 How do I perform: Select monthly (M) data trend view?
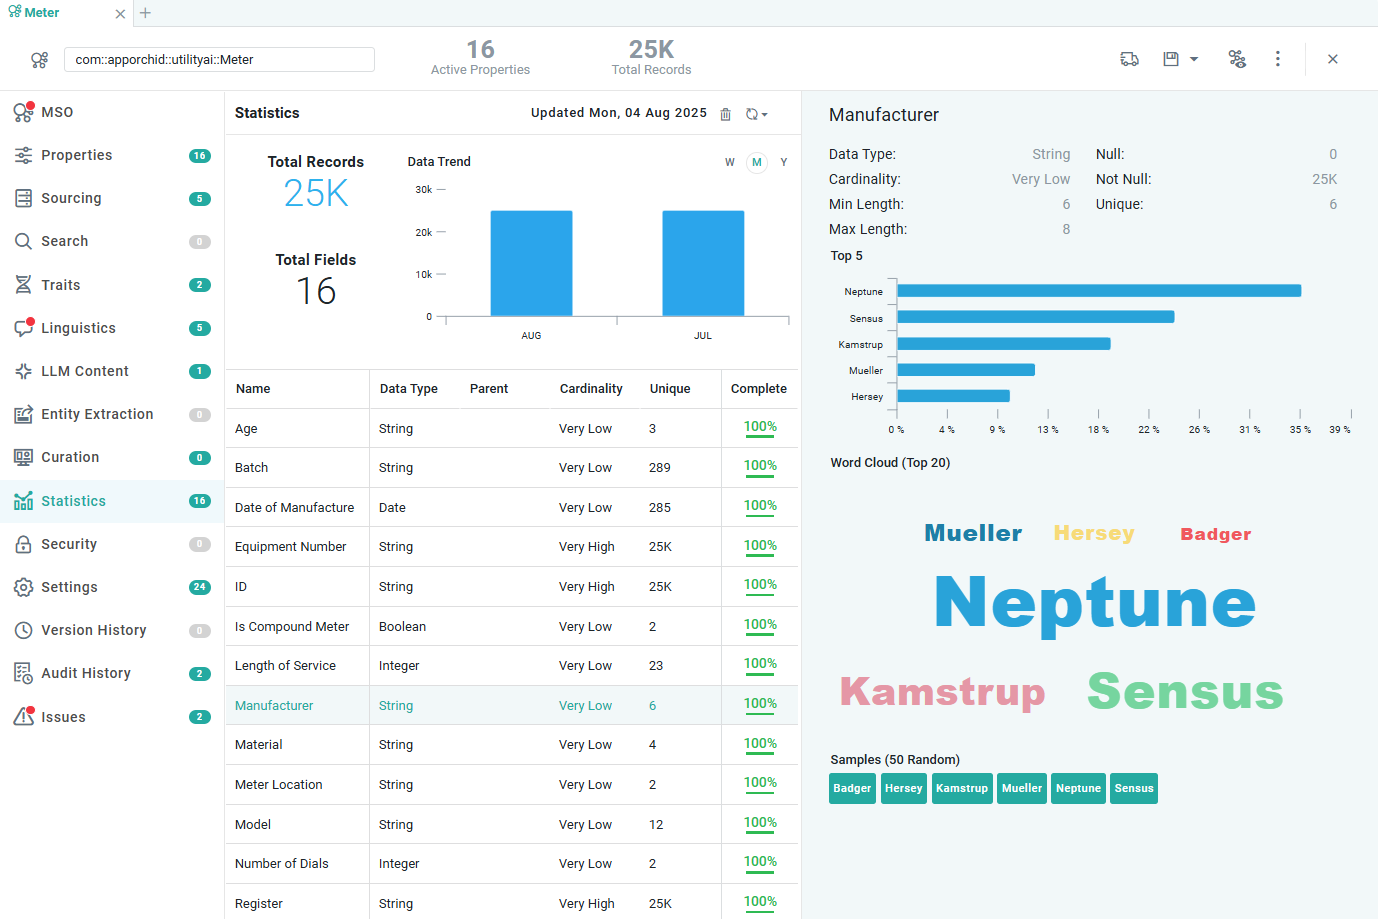[x=757, y=162]
